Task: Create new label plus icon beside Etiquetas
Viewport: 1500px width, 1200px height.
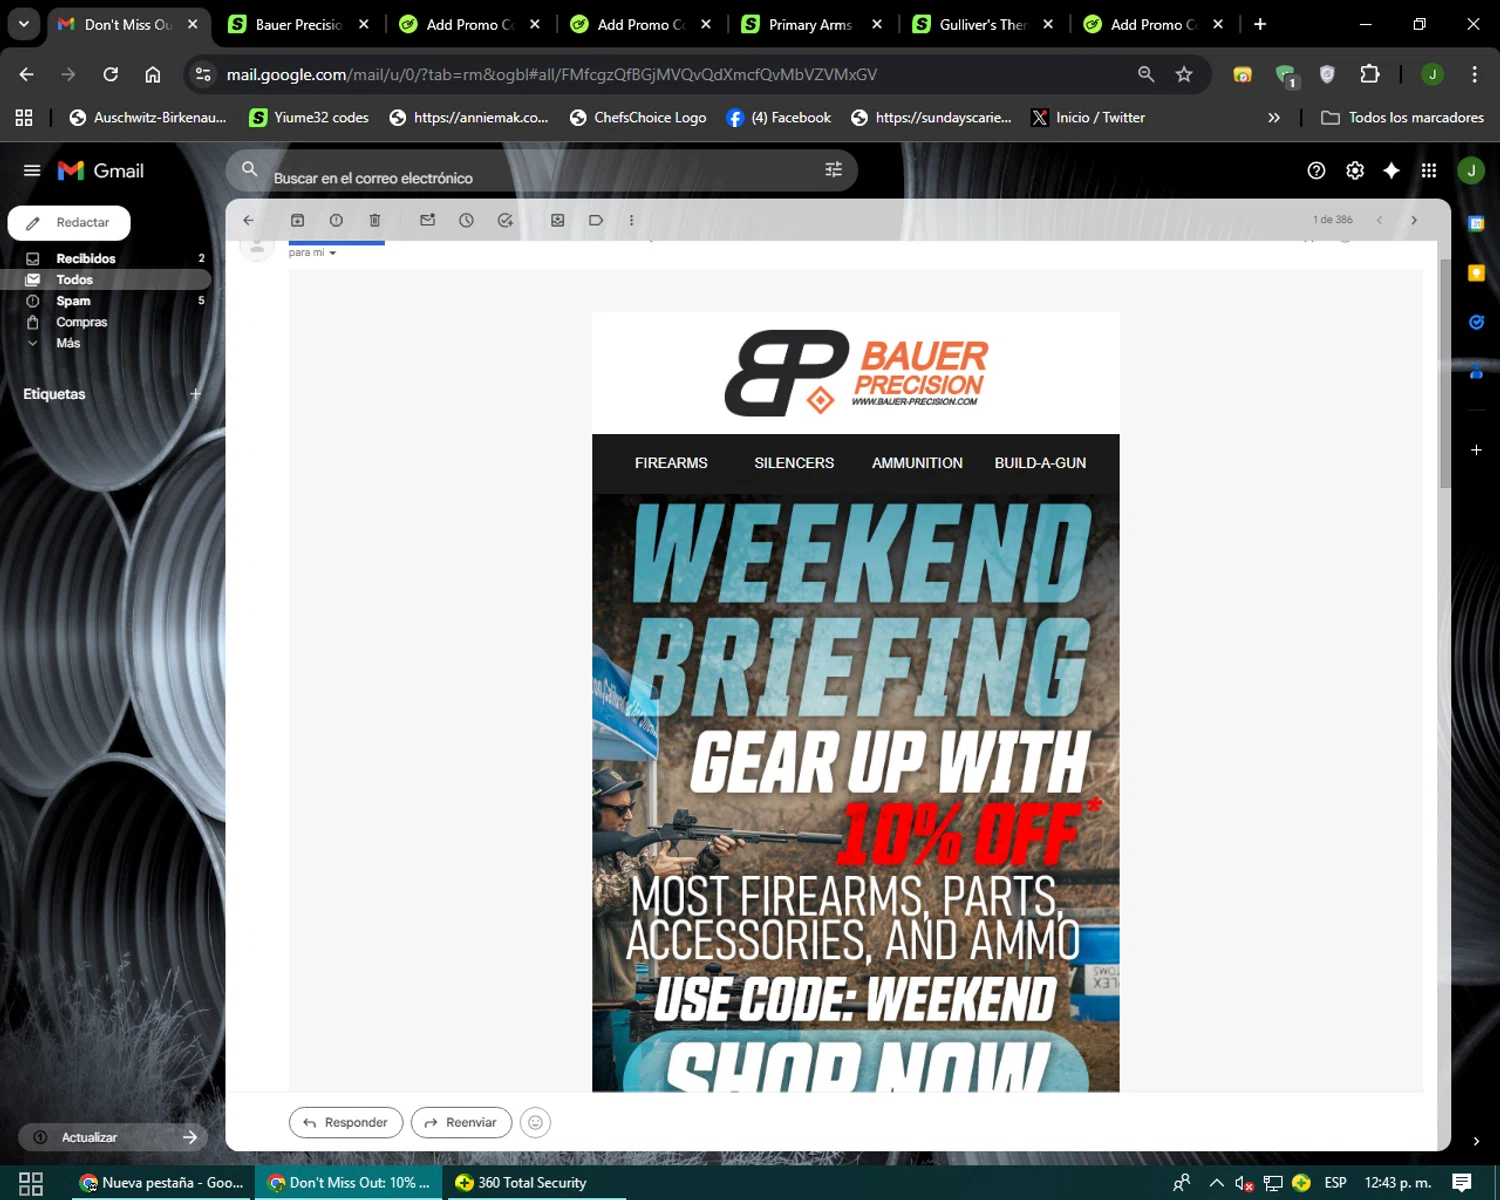Action: coord(196,394)
